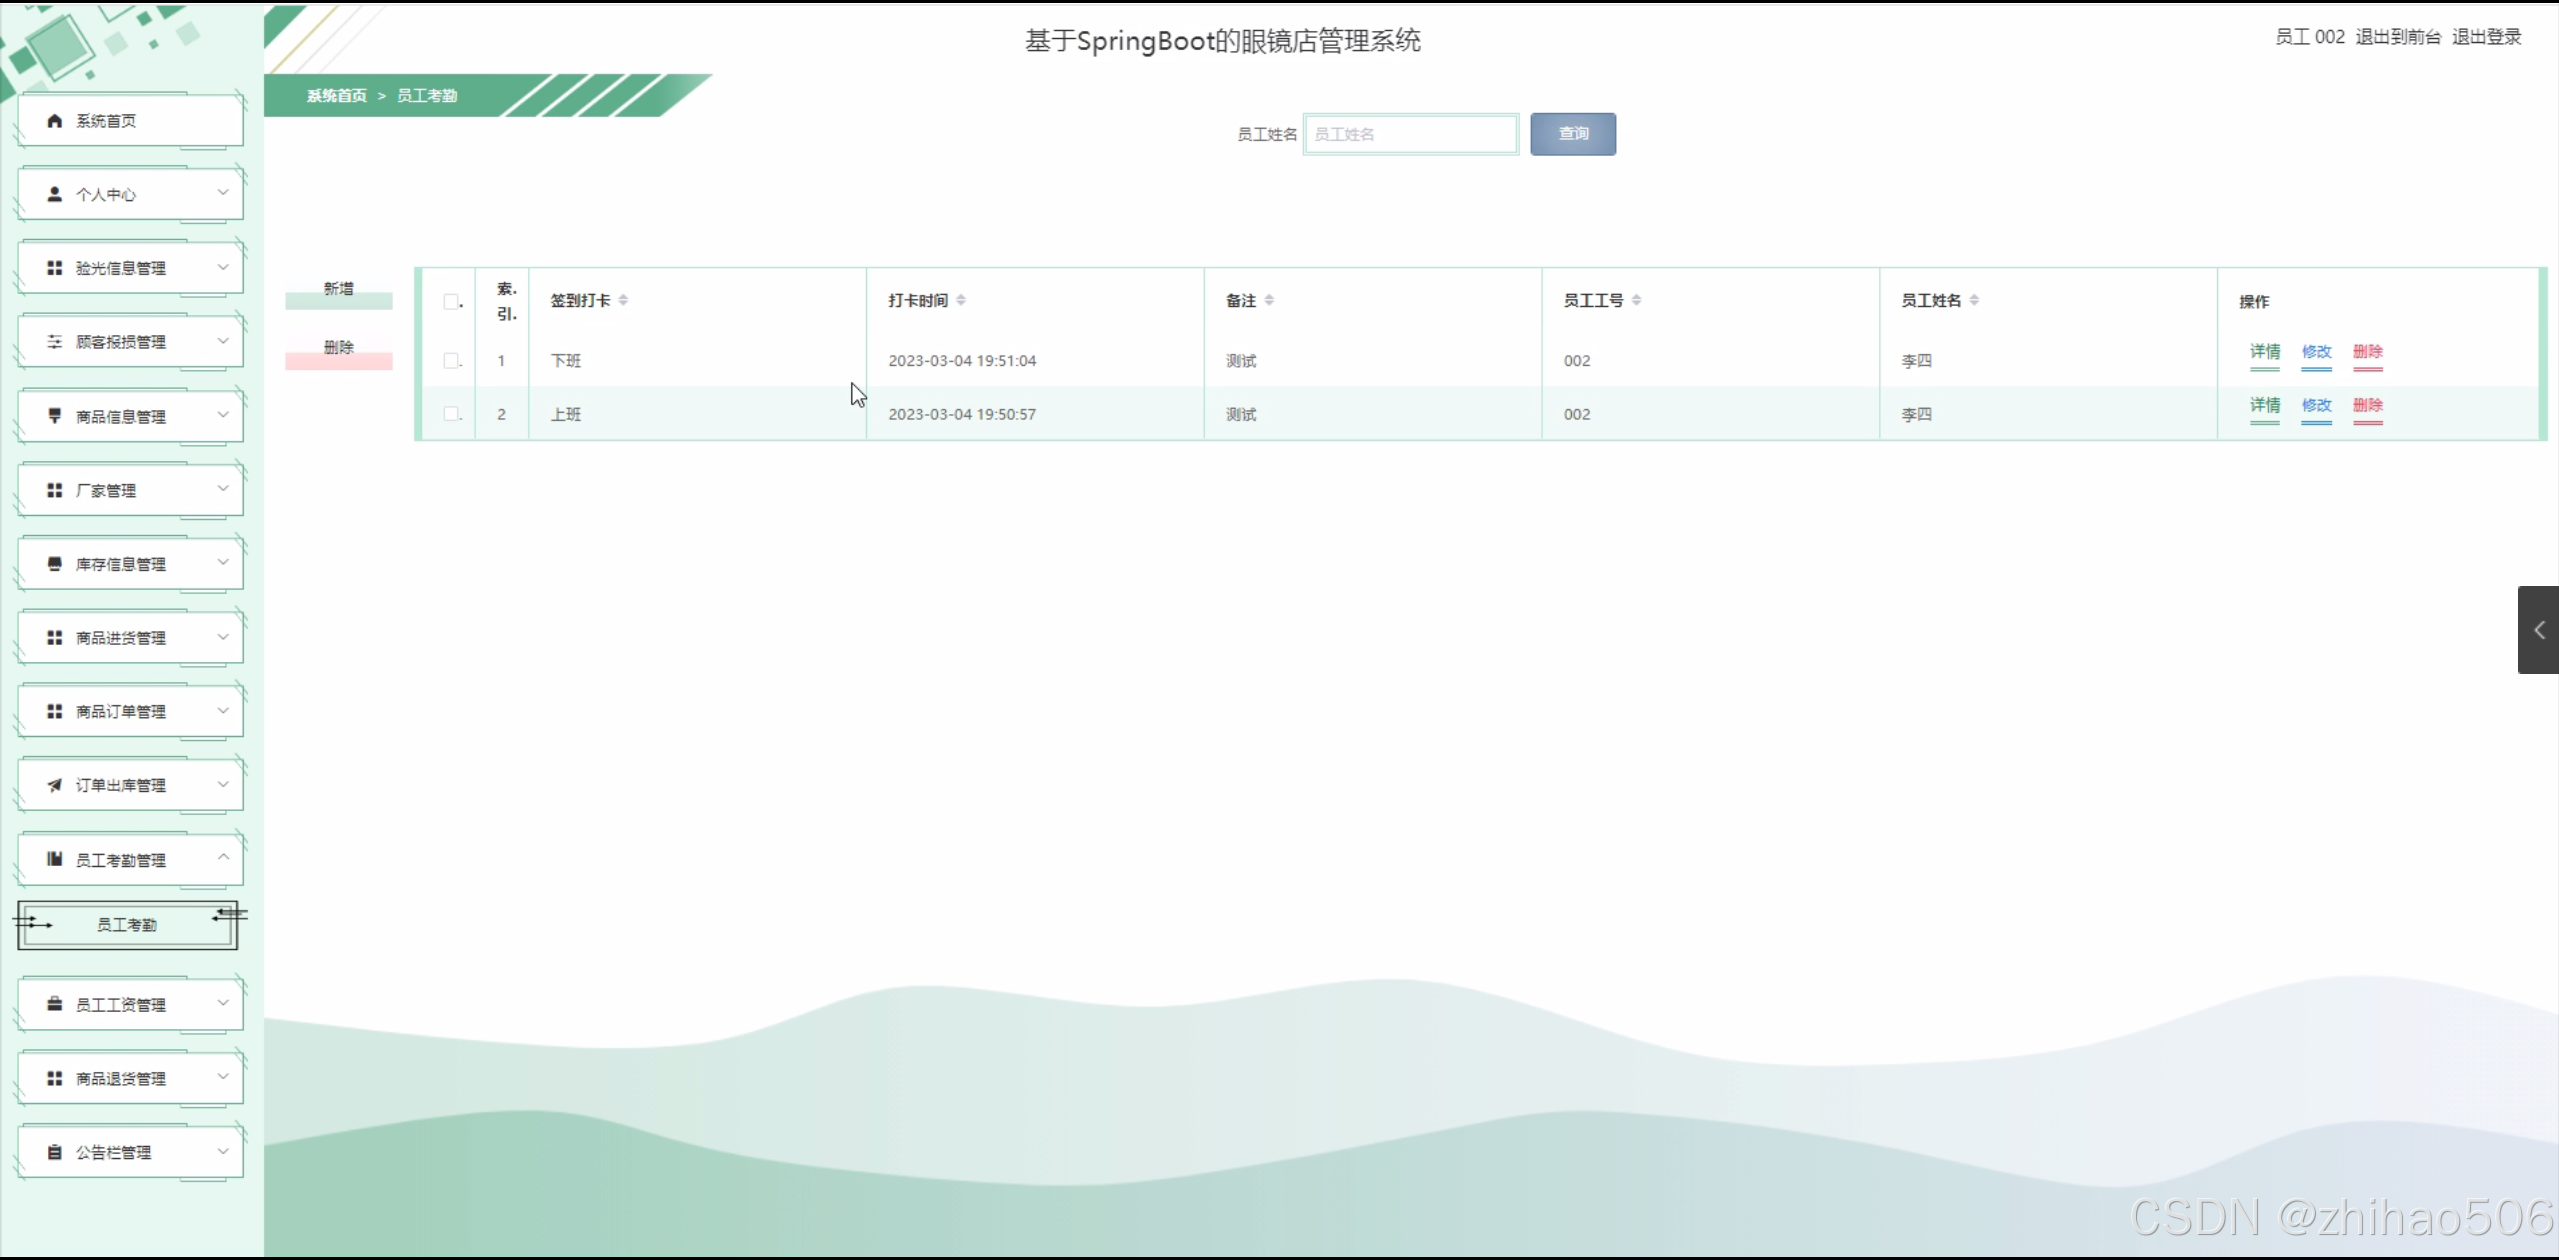Select the 库存信息管理 icon
The image size is (2559, 1260).
54,562
